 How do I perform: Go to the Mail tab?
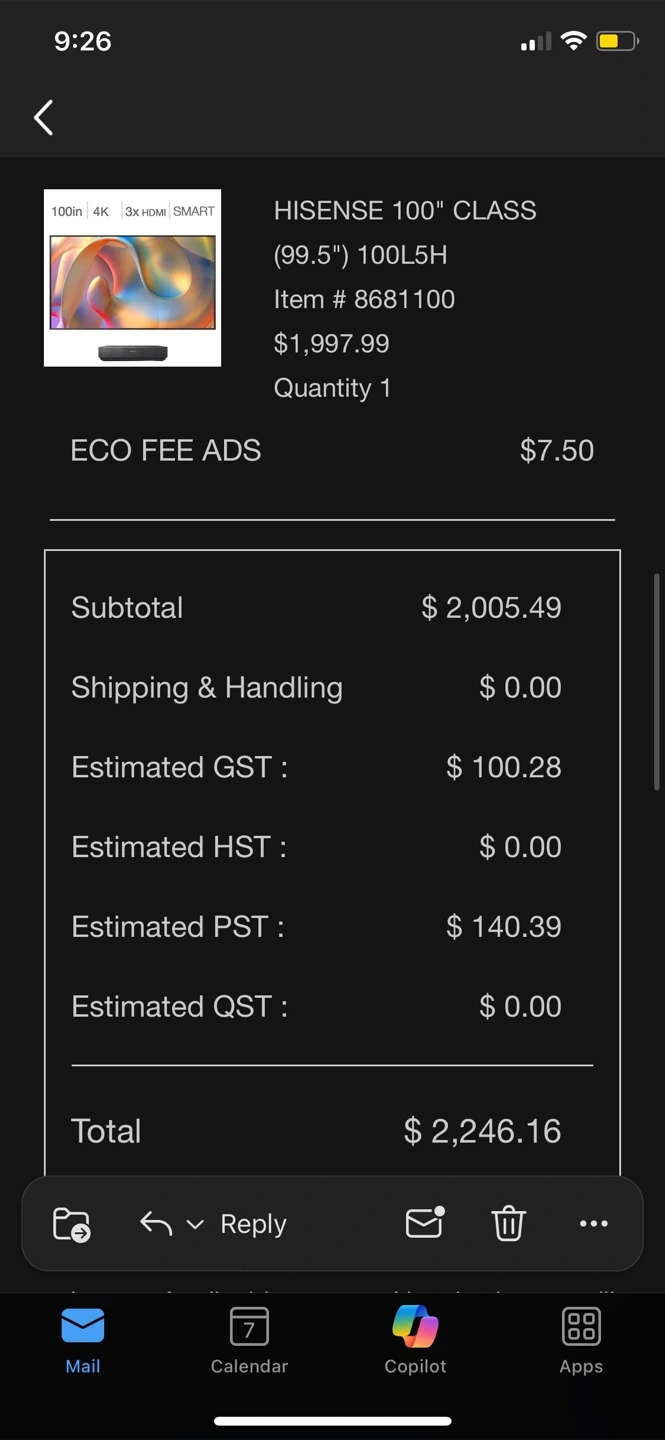83,1340
